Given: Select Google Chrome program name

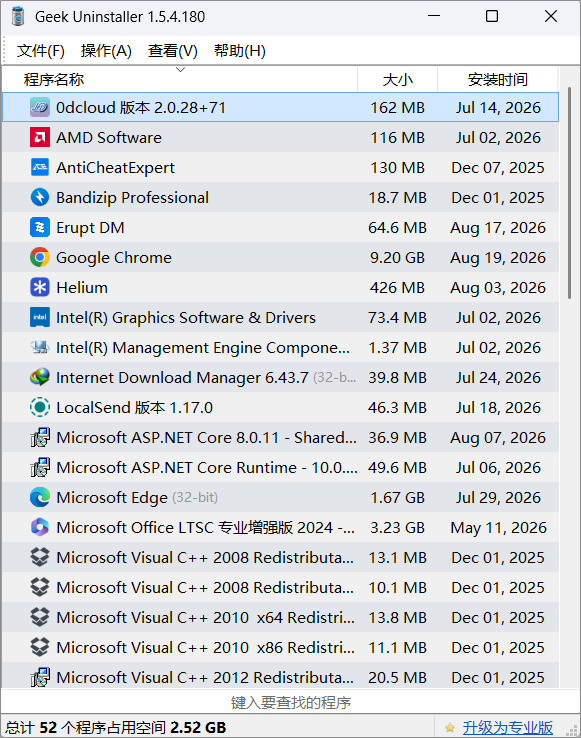Looking at the screenshot, I should 114,257.
